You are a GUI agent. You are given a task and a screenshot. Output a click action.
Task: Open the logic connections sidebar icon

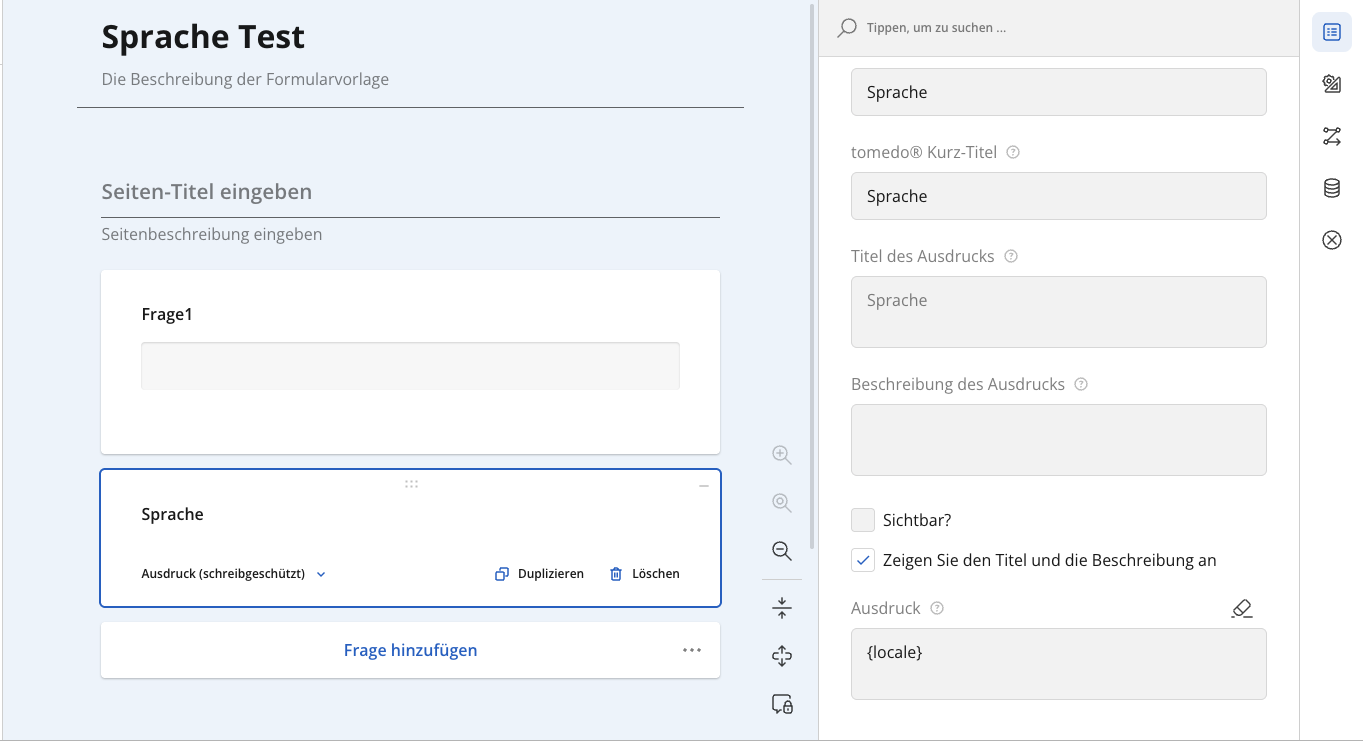pyautogui.click(x=1332, y=136)
